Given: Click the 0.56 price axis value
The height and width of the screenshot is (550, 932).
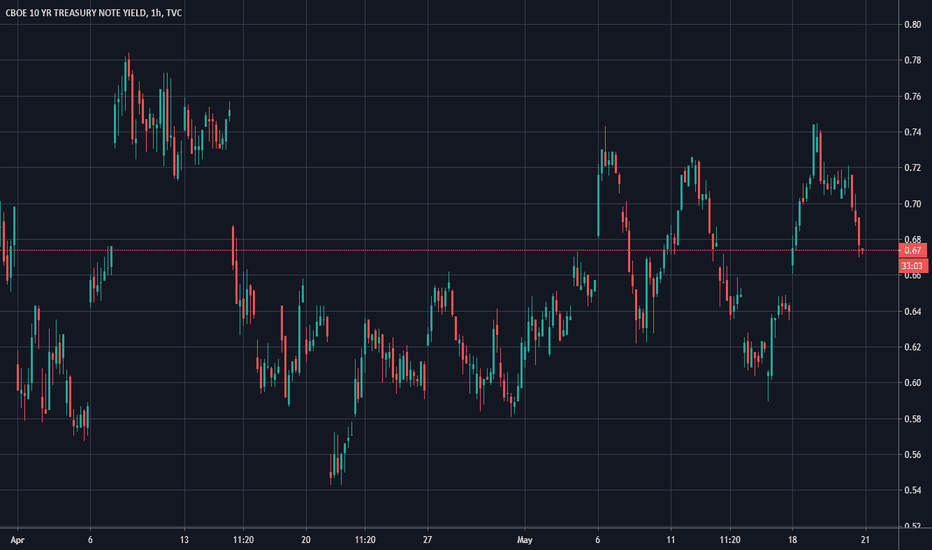Looking at the screenshot, I should click(x=912, y=455).
